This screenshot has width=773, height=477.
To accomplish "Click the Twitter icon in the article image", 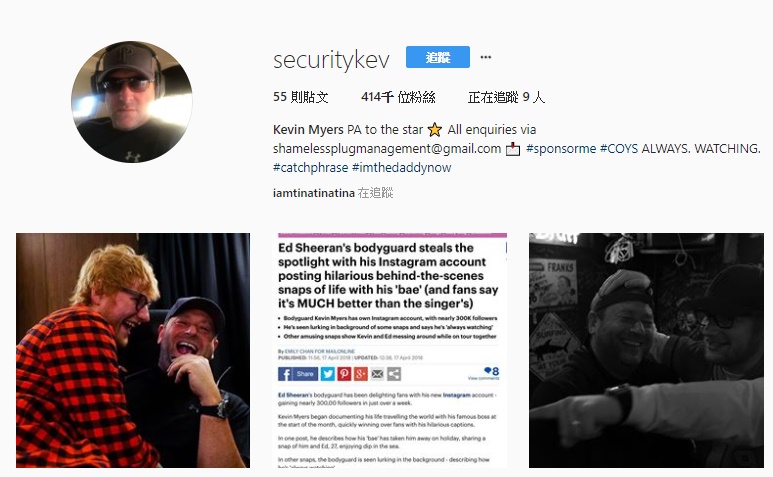I will point(328,374).
